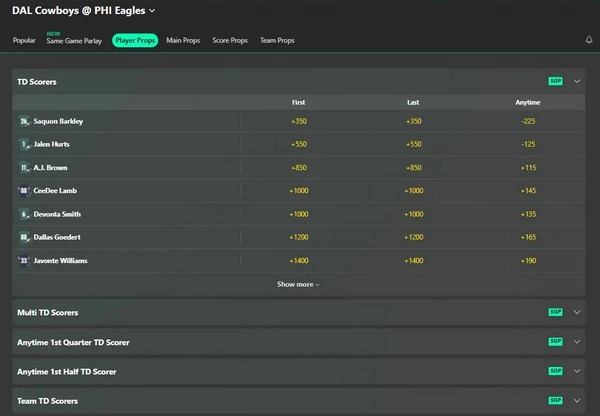Collapse the TD Scorers section chevron
The width and height of the screenshot is (600, 416).
pyautogui.click(x=577, y=81)
